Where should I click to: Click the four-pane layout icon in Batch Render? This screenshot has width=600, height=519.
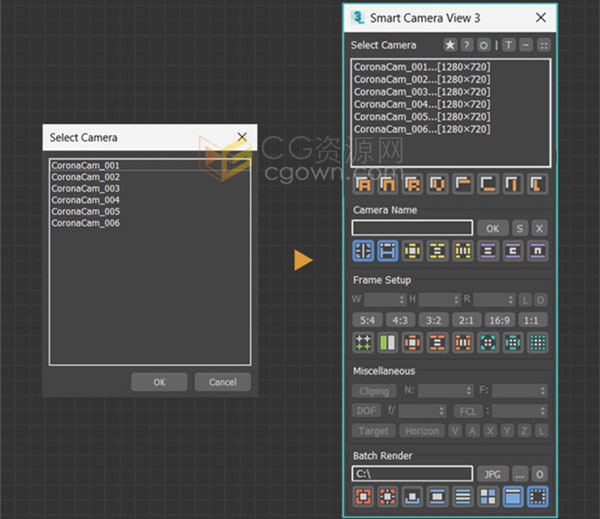[488, 496]
